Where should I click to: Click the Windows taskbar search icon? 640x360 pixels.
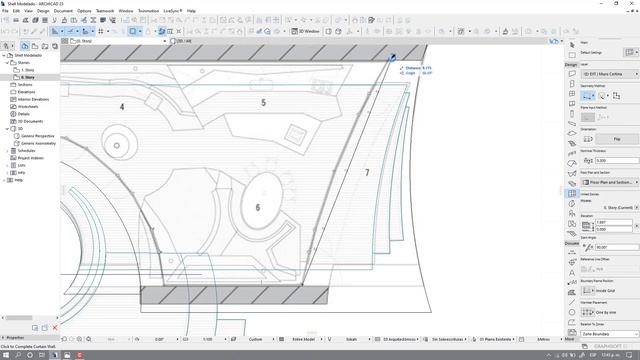[x=18, y=355]
